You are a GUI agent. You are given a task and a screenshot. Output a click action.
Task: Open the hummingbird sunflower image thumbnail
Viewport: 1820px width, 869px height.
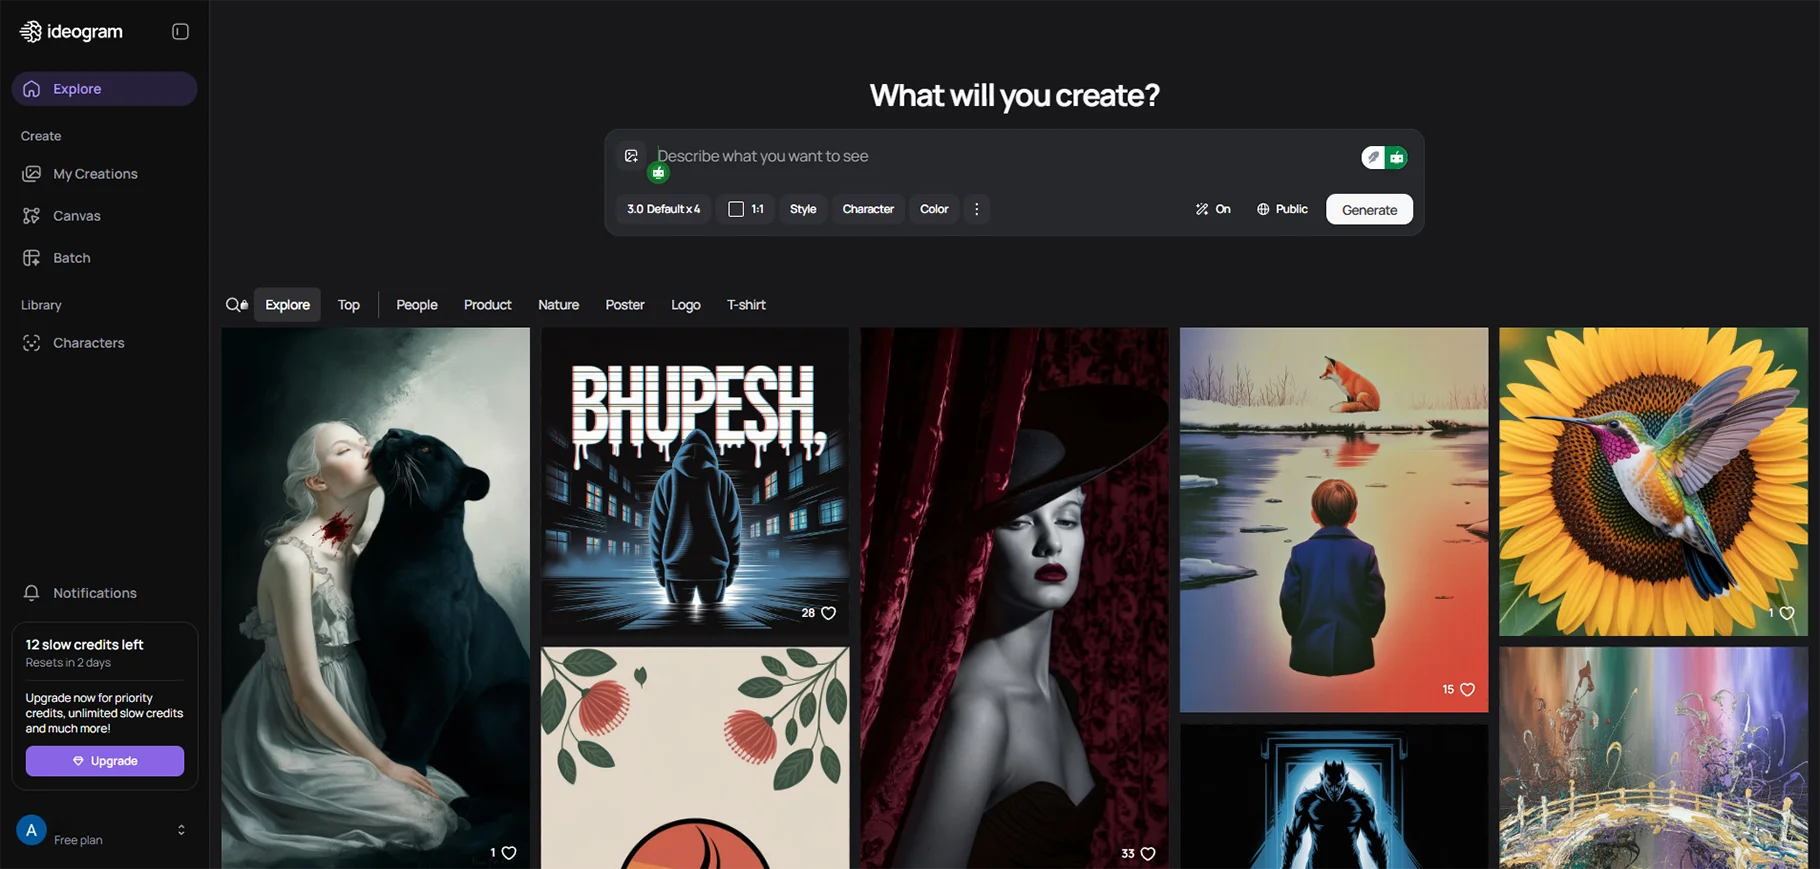tap(1653, 482)
